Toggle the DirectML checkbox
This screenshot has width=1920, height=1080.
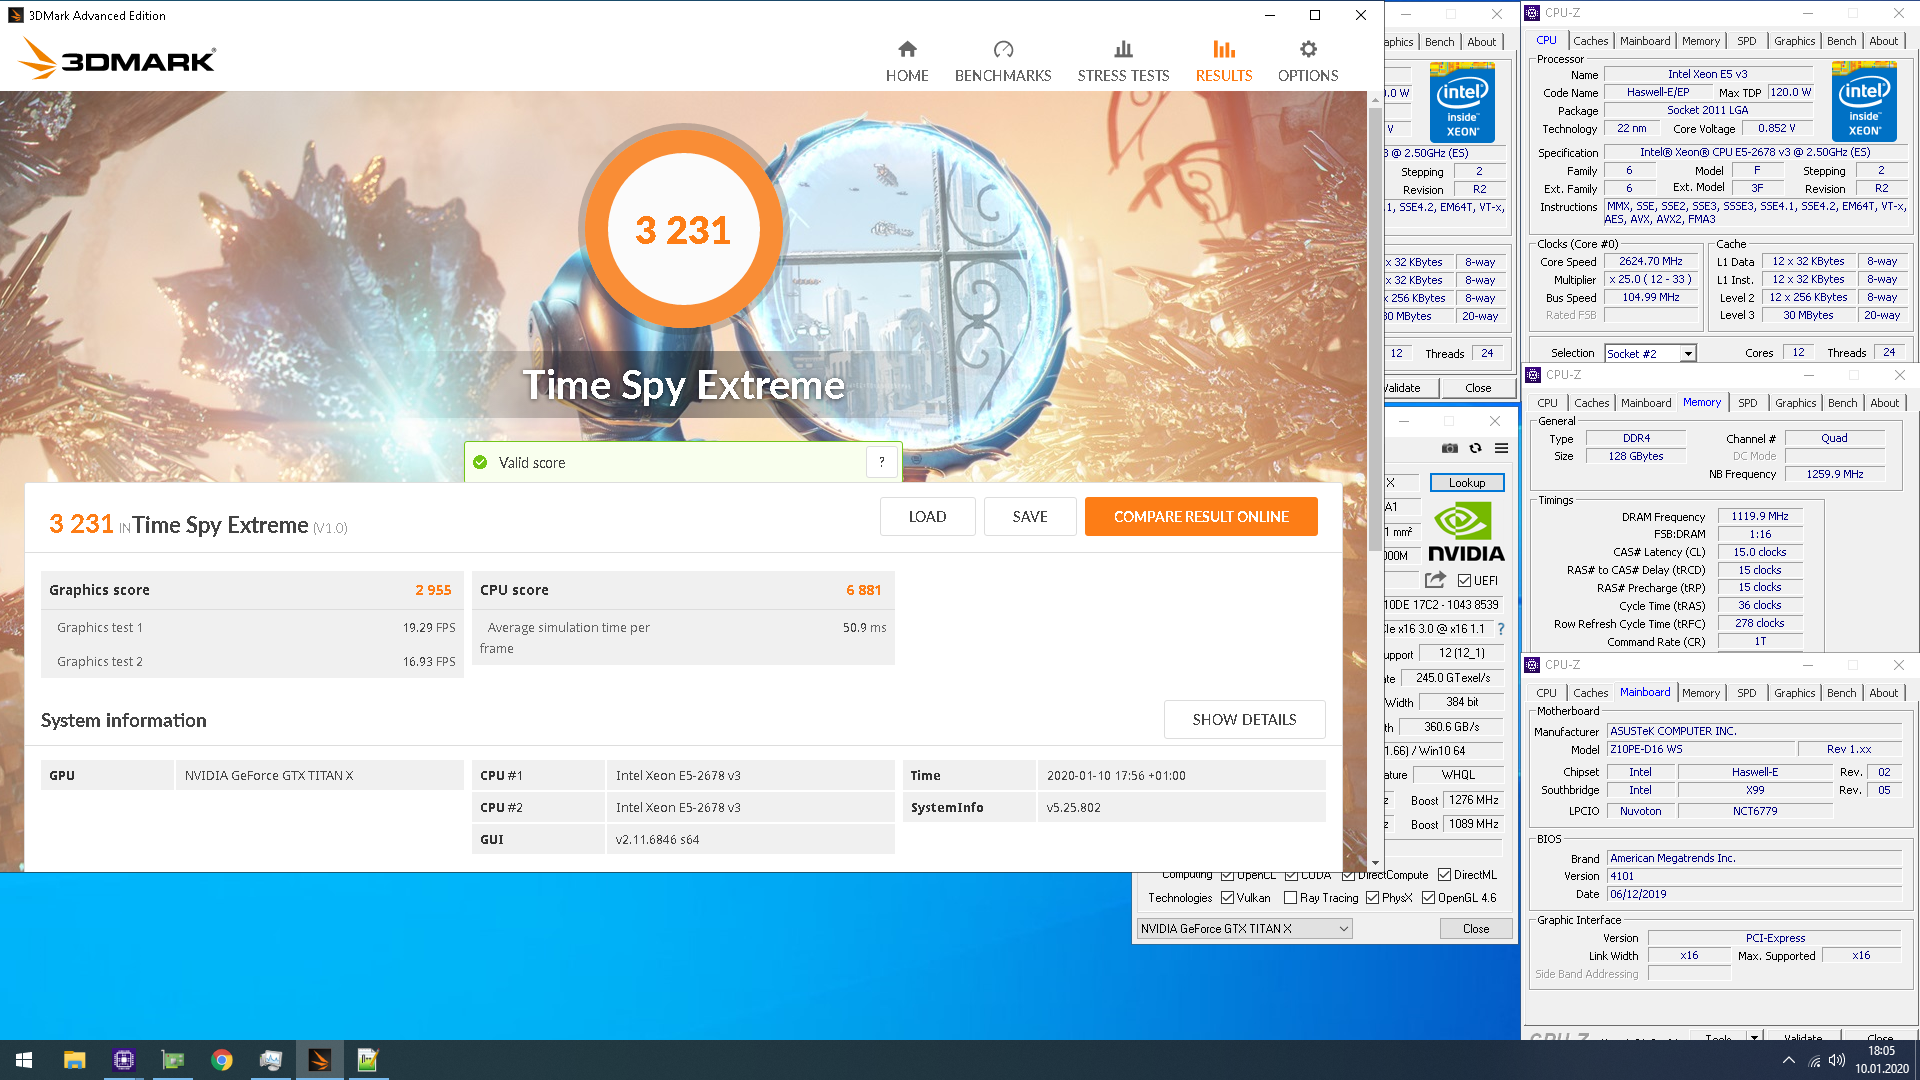coord(1445,875)
